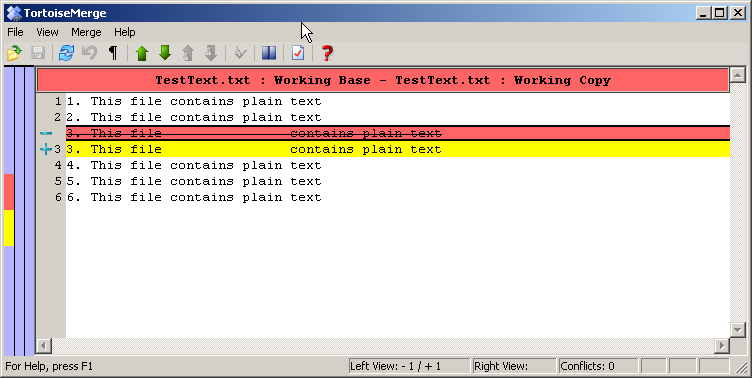Open the File menu
Screen dimensions: 752x378
15,32
